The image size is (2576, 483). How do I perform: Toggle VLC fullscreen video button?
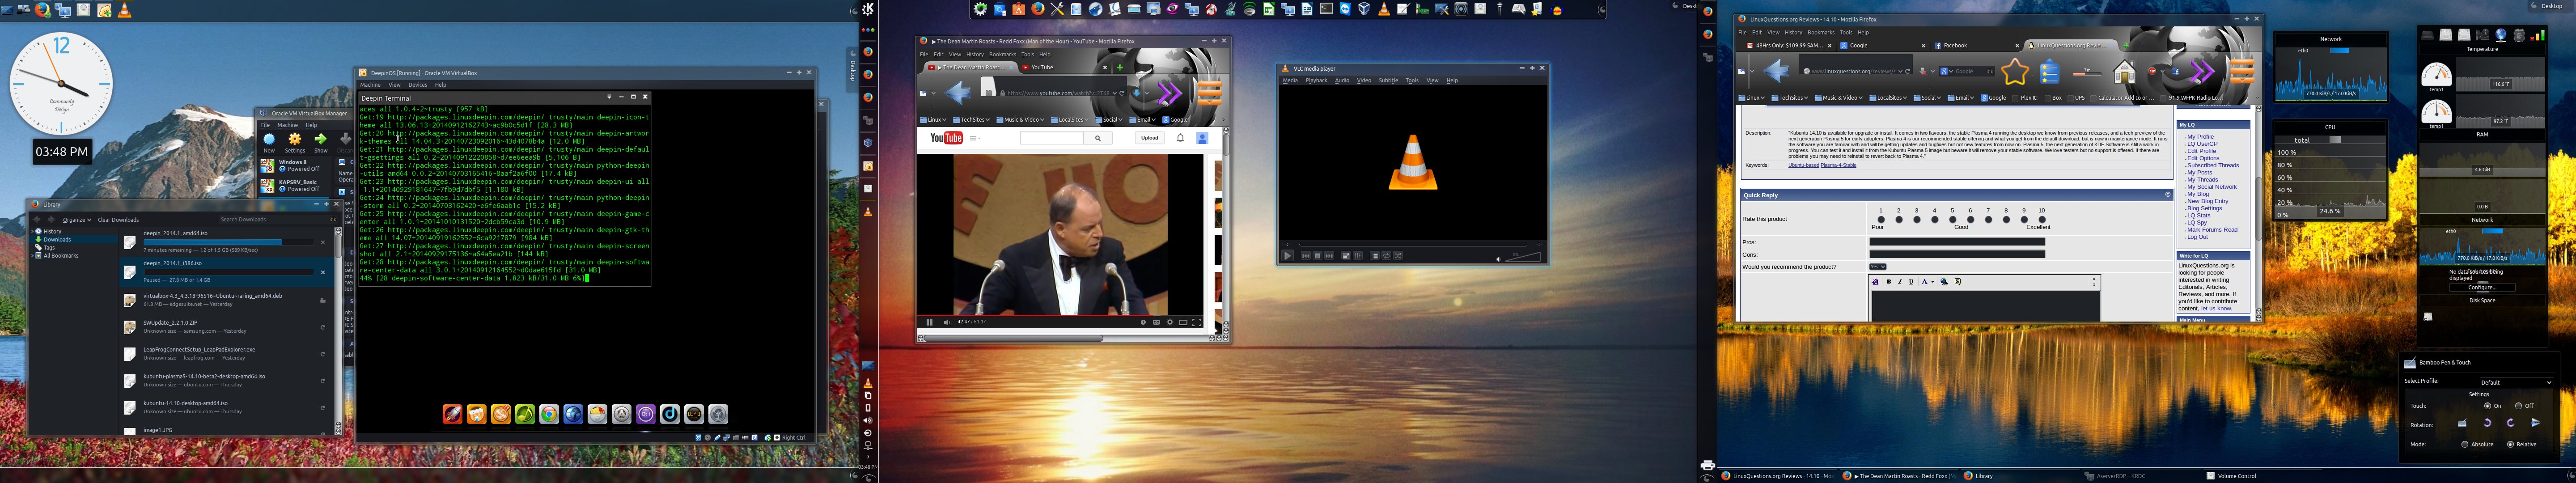coord(1346,256)
